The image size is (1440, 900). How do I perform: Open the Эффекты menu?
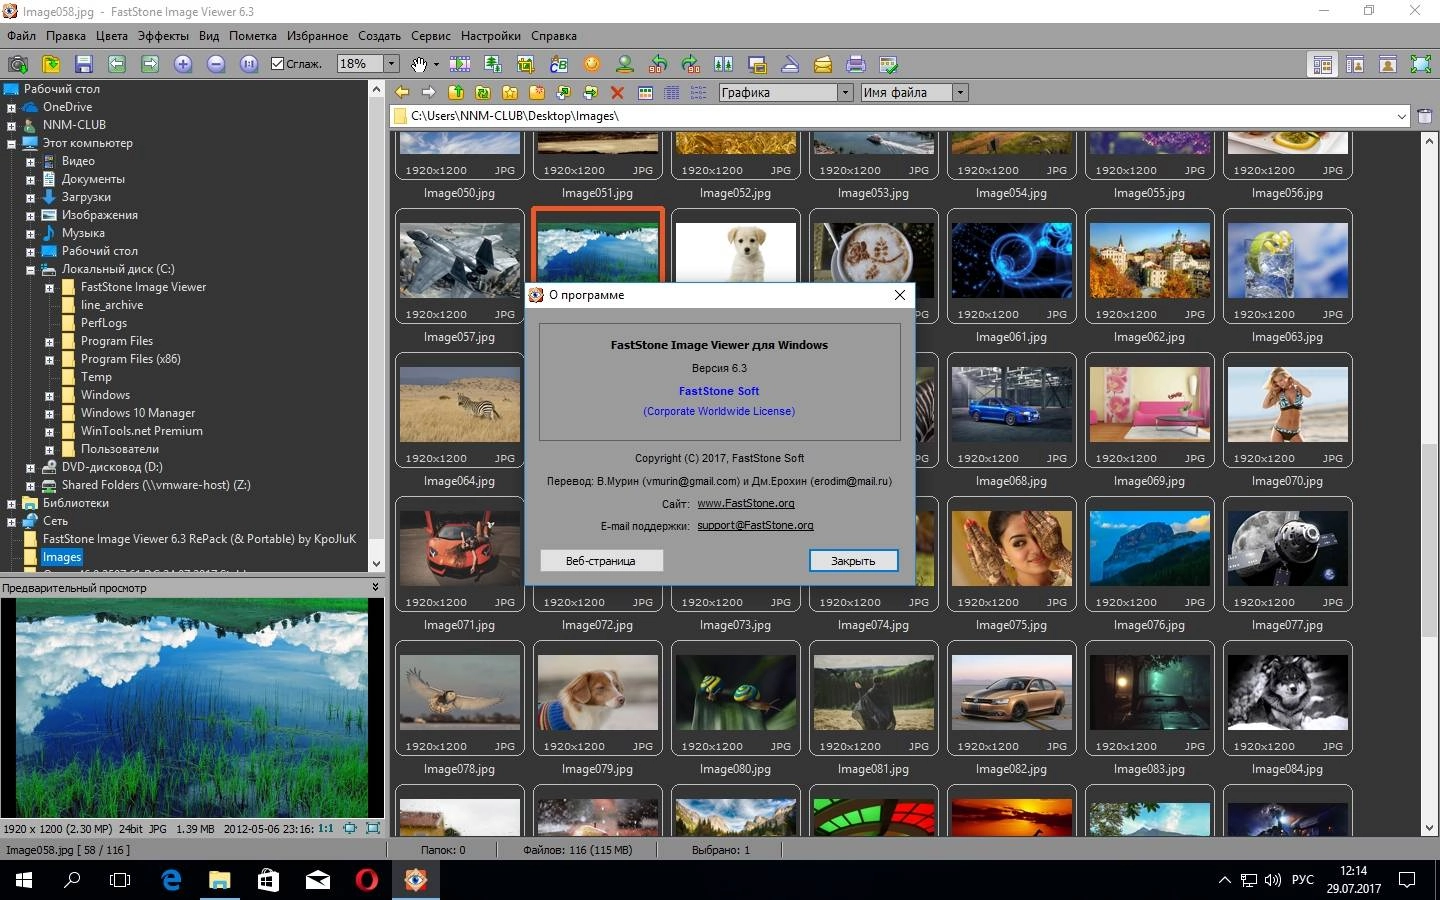163,35
